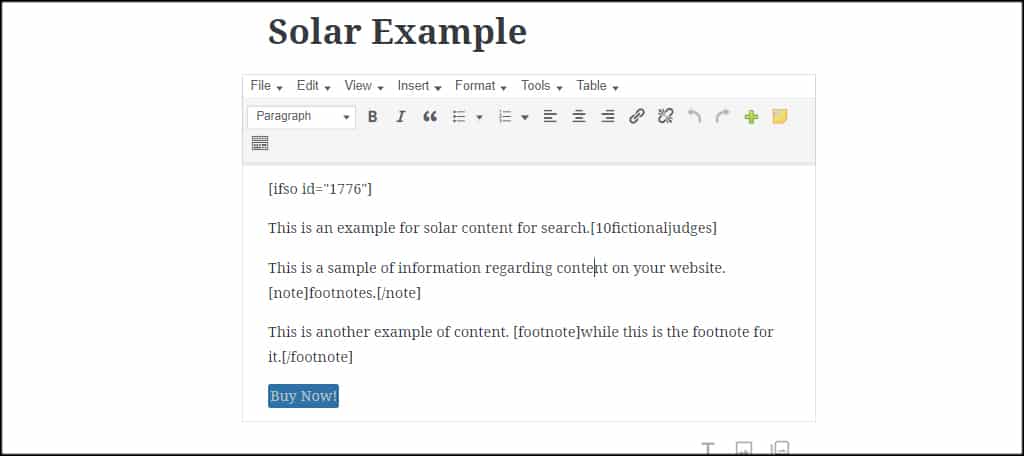
Task: Remove link with unlink icon
Action: 665,117
